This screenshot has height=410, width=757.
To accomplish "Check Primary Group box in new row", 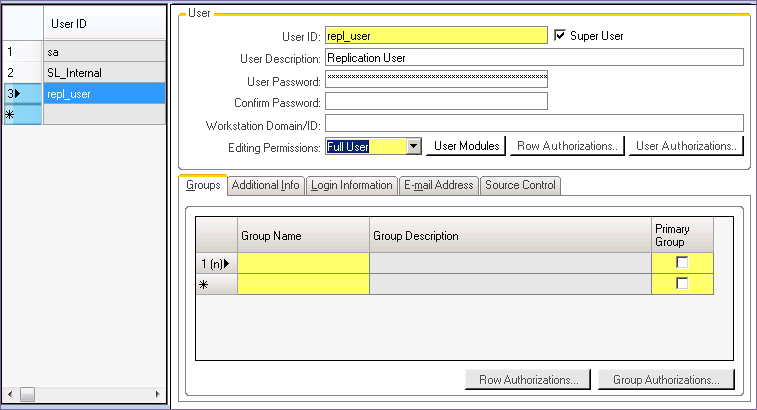I will pyautogui.click(x=682, y=284).
